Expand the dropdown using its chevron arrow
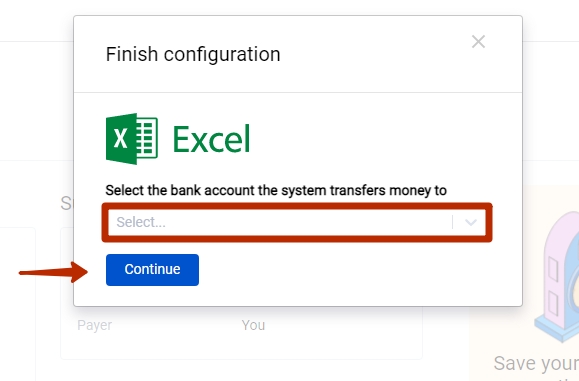 point(470,222)
